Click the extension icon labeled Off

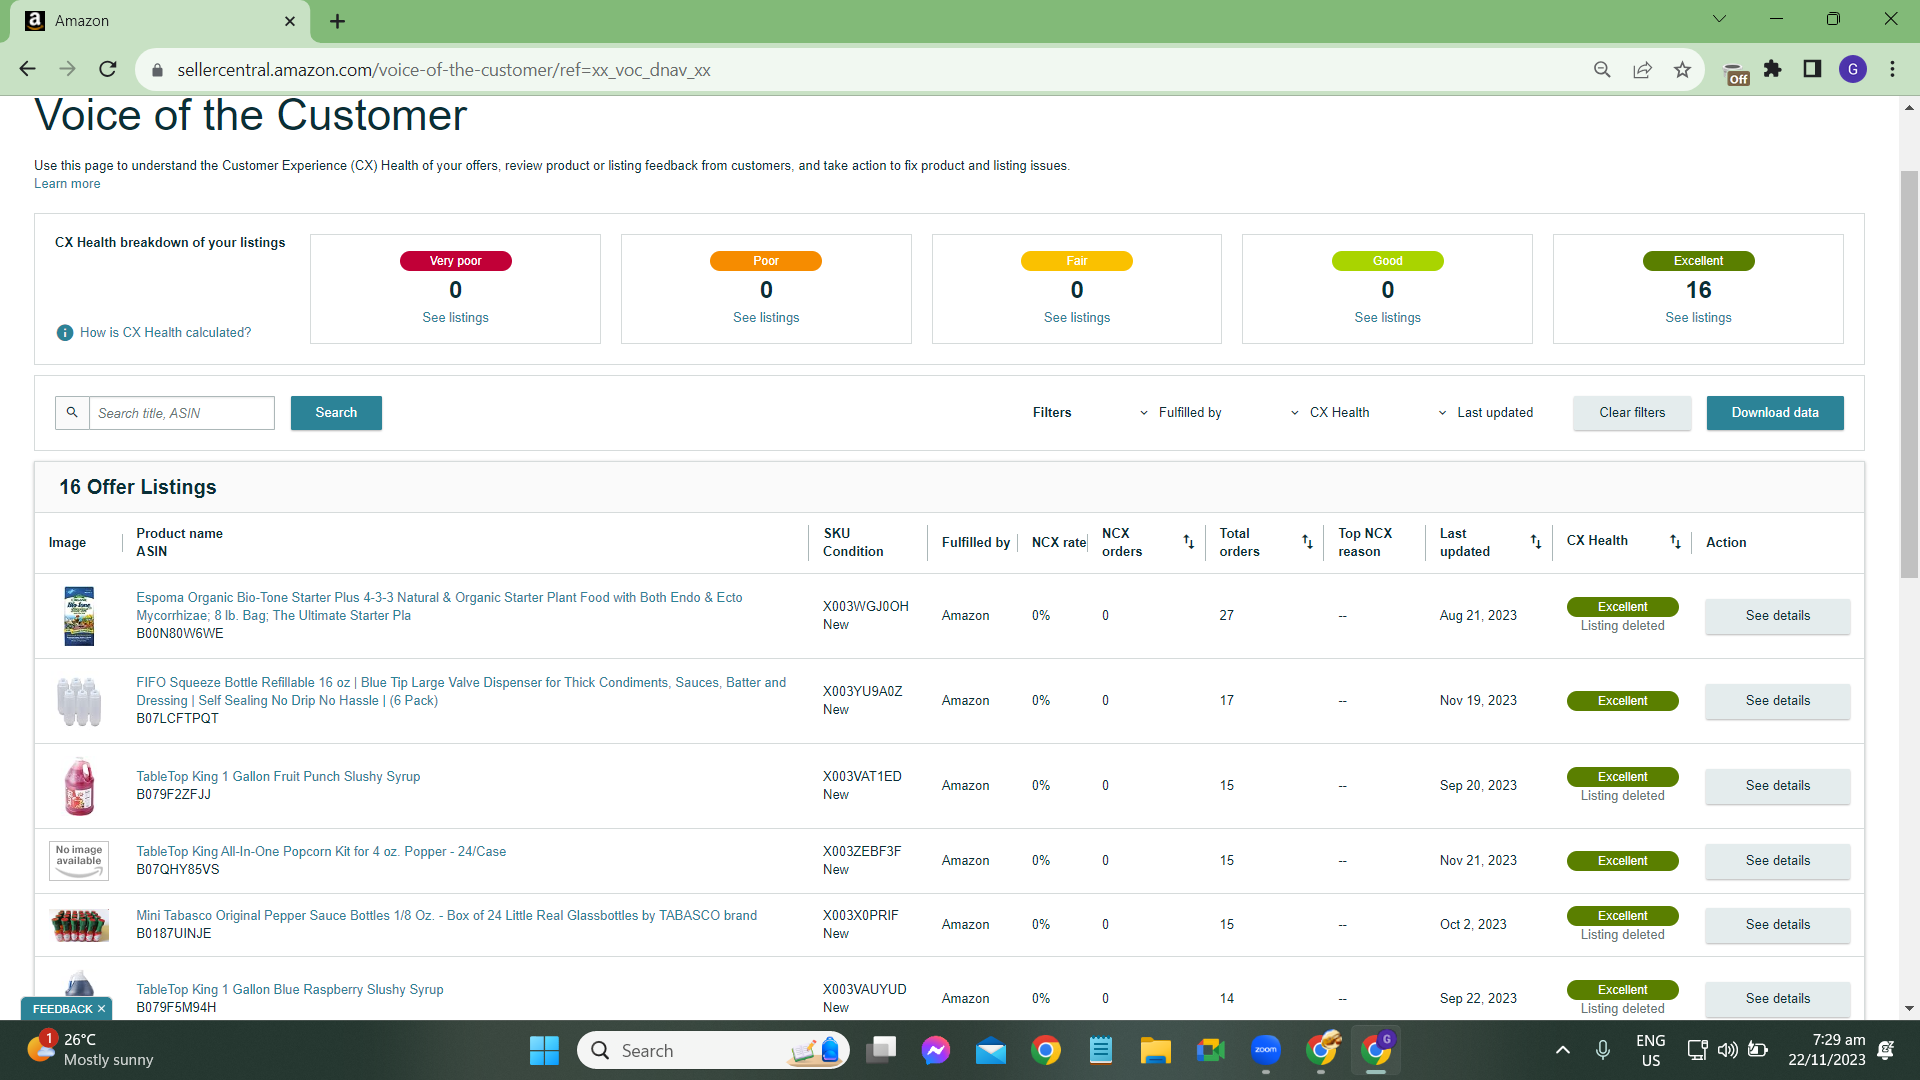coord(1737,74)
